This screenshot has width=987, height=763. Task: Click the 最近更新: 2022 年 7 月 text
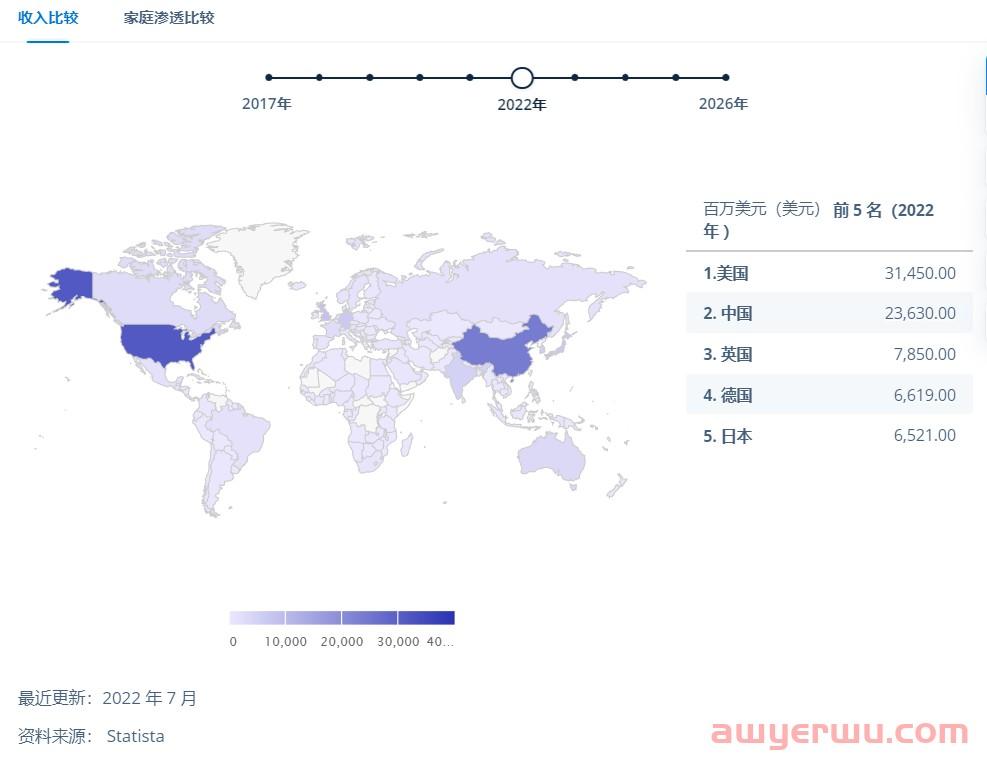coord(107,698)
